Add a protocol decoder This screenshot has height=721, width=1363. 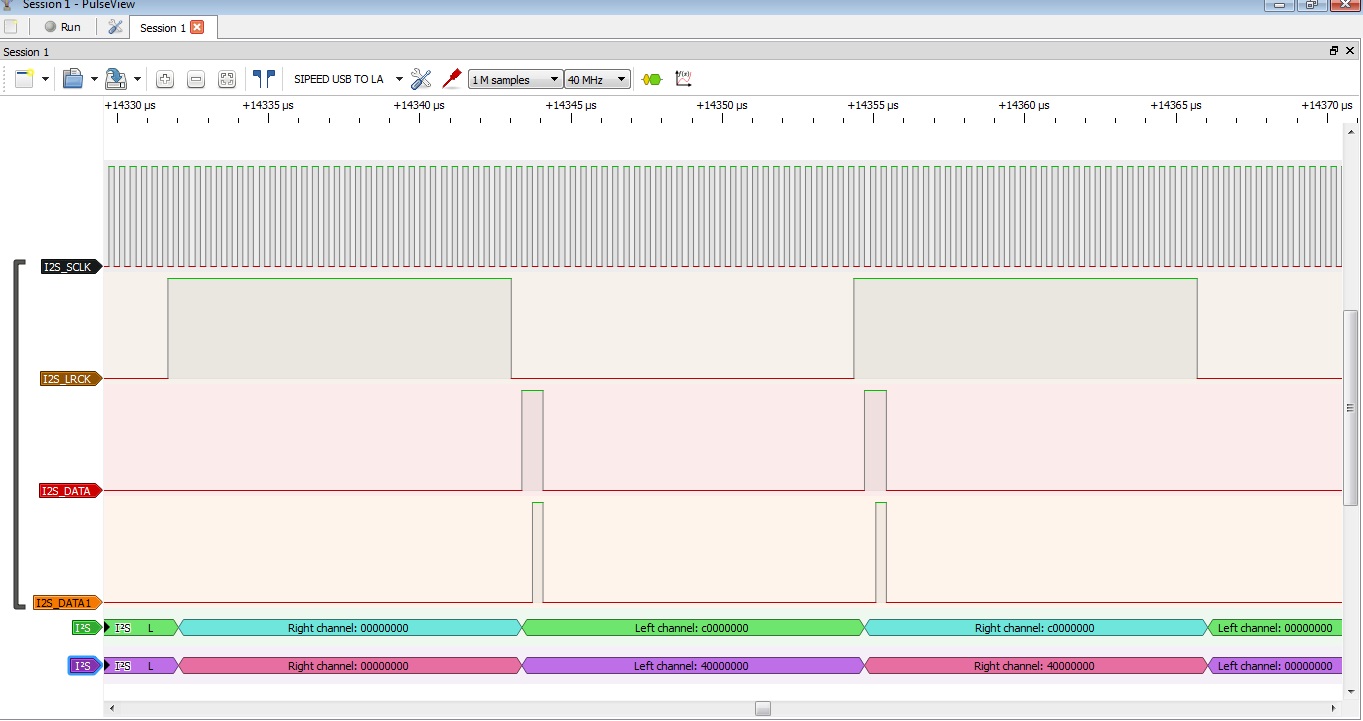pyautogui.click(x=652, y=79)
